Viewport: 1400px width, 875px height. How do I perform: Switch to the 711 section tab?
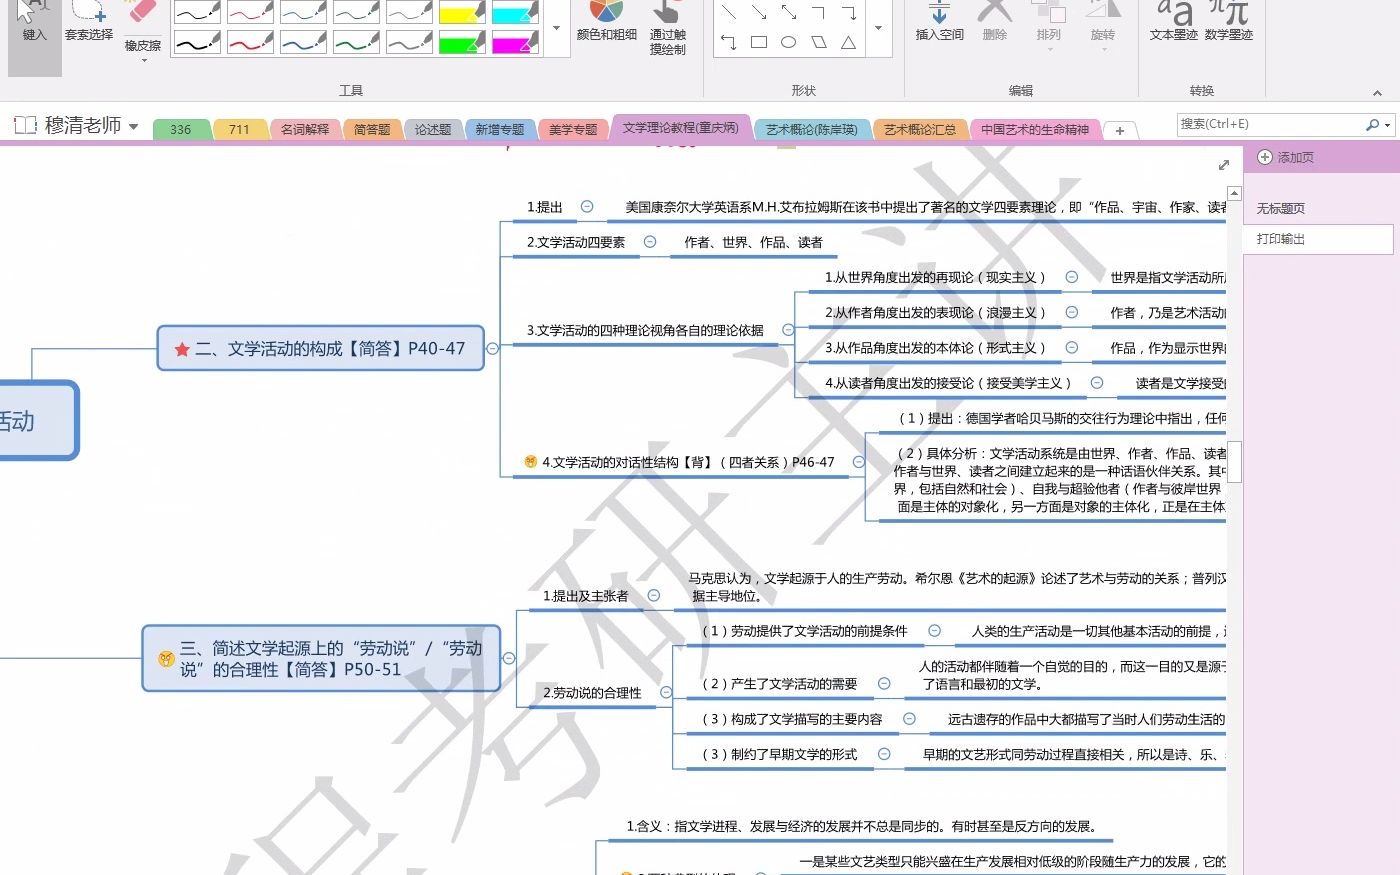coord(239,129)
